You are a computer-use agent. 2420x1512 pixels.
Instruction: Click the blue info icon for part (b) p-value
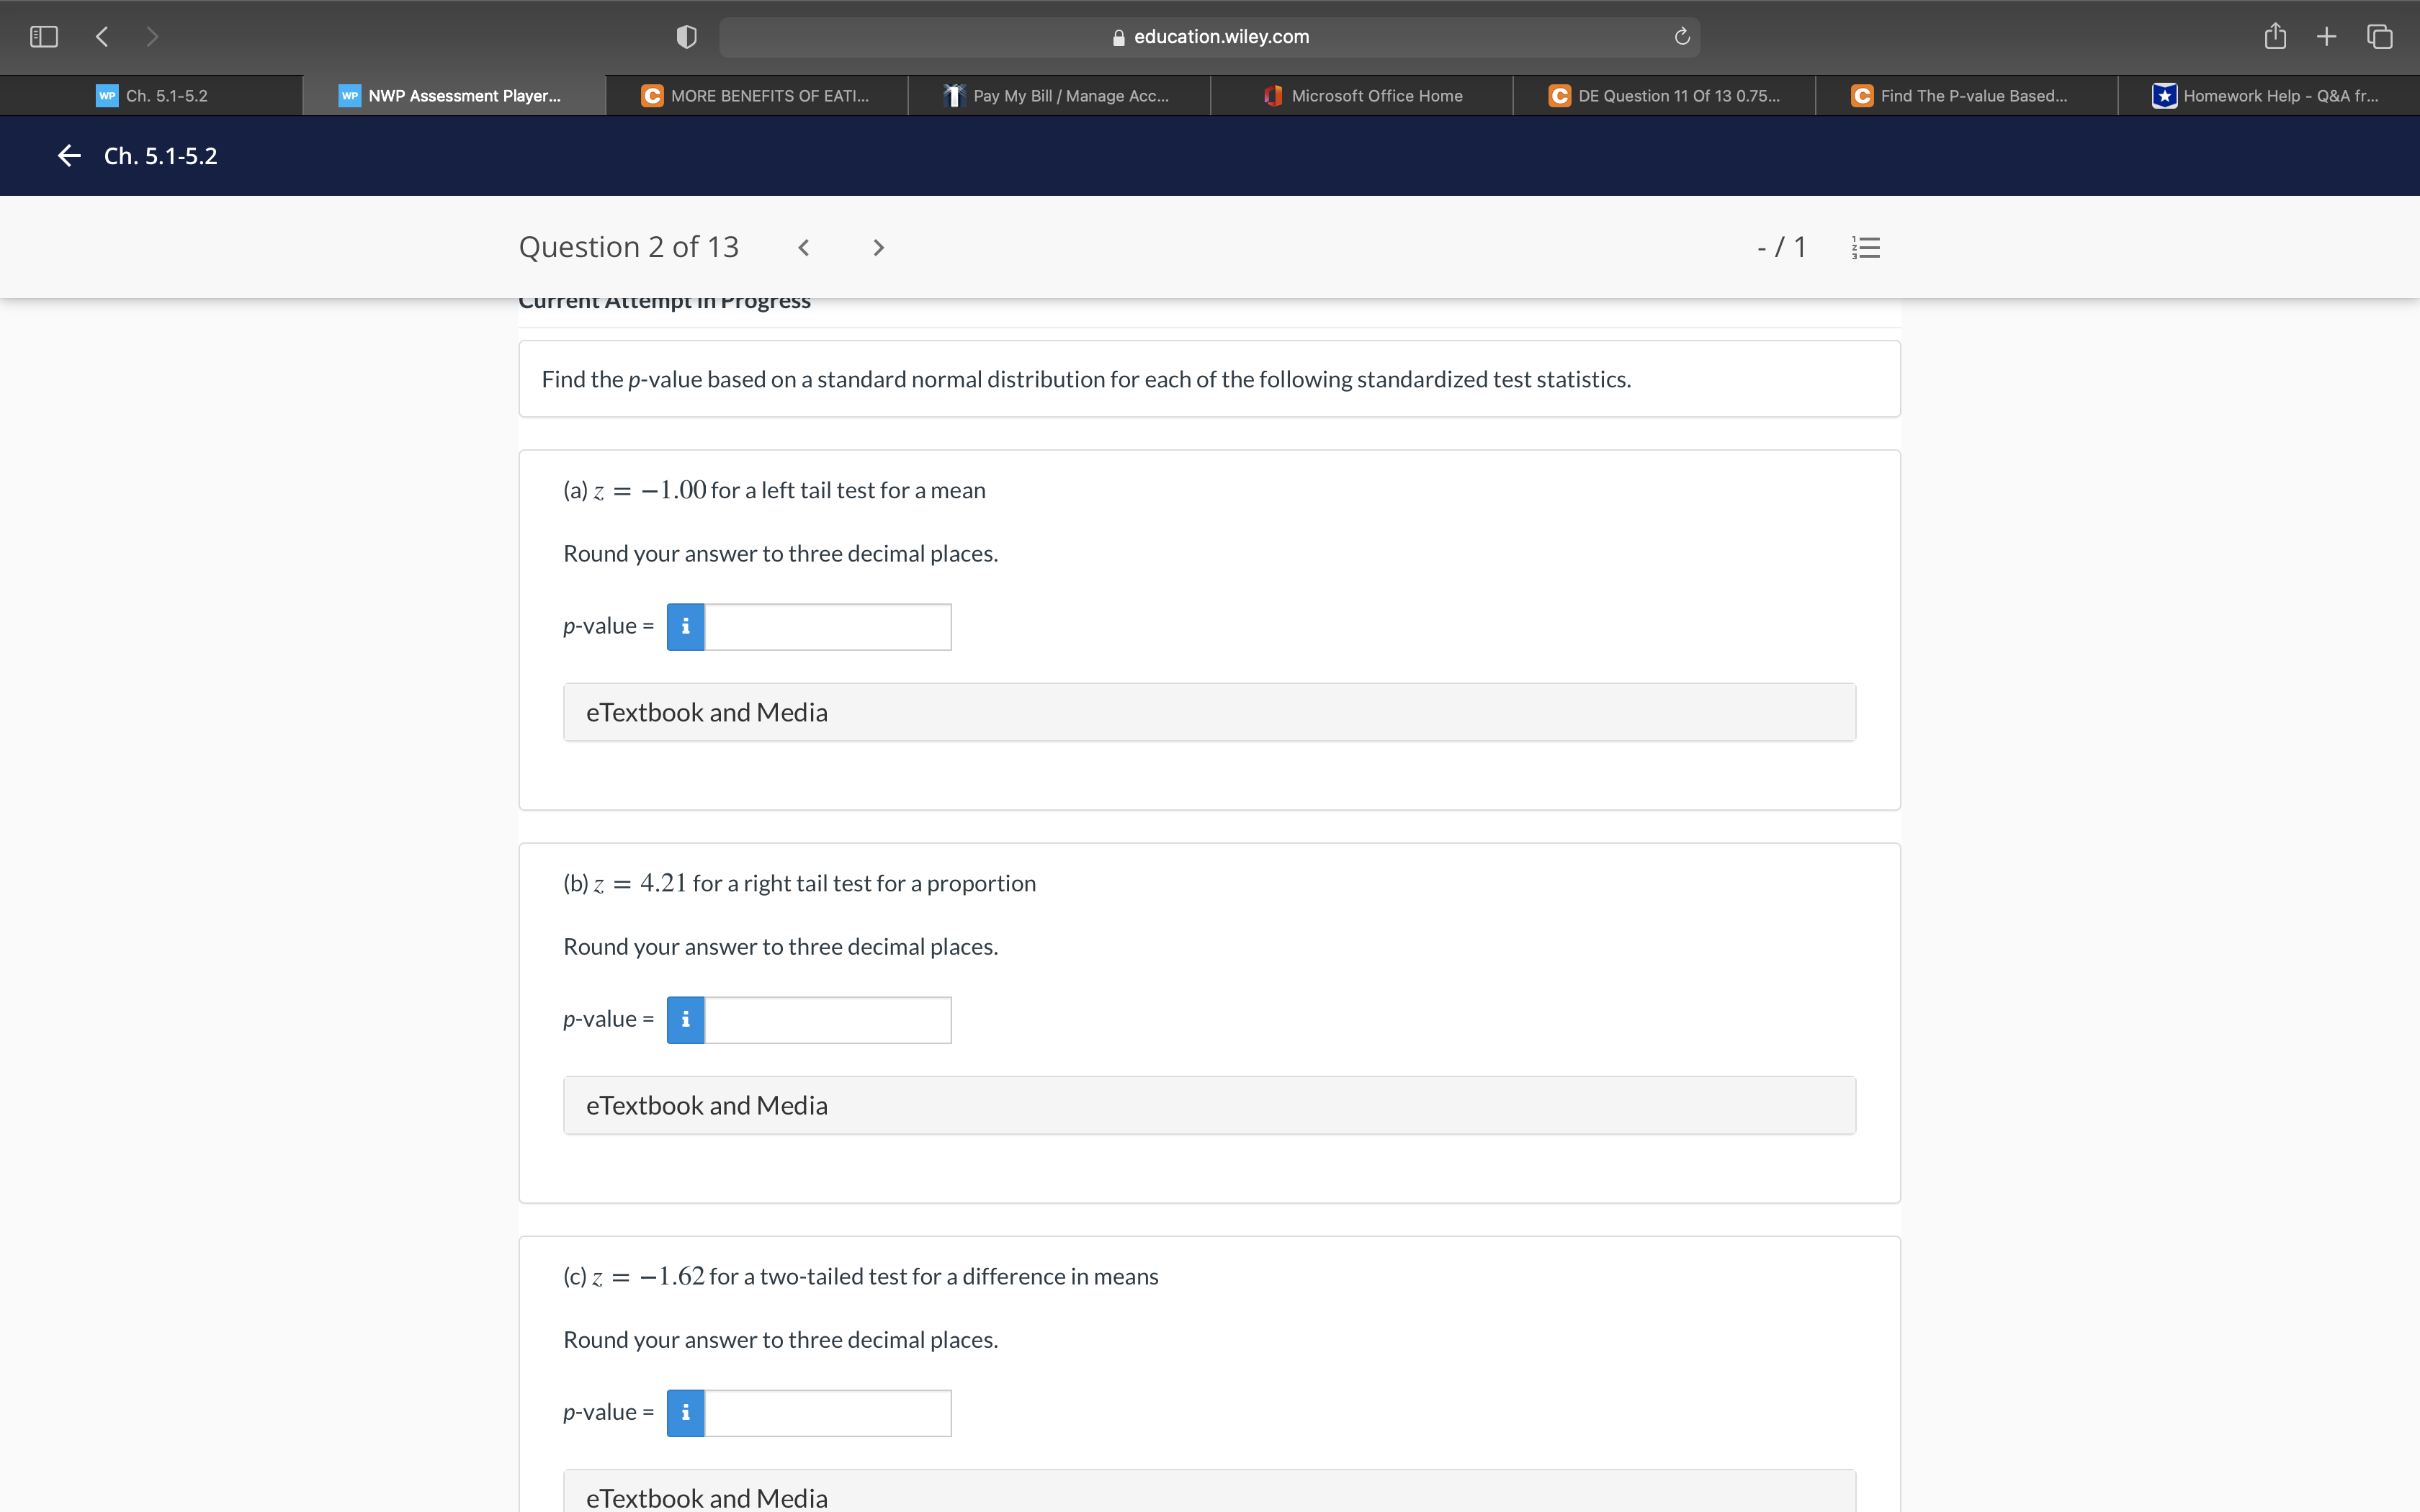point(684,1019)
